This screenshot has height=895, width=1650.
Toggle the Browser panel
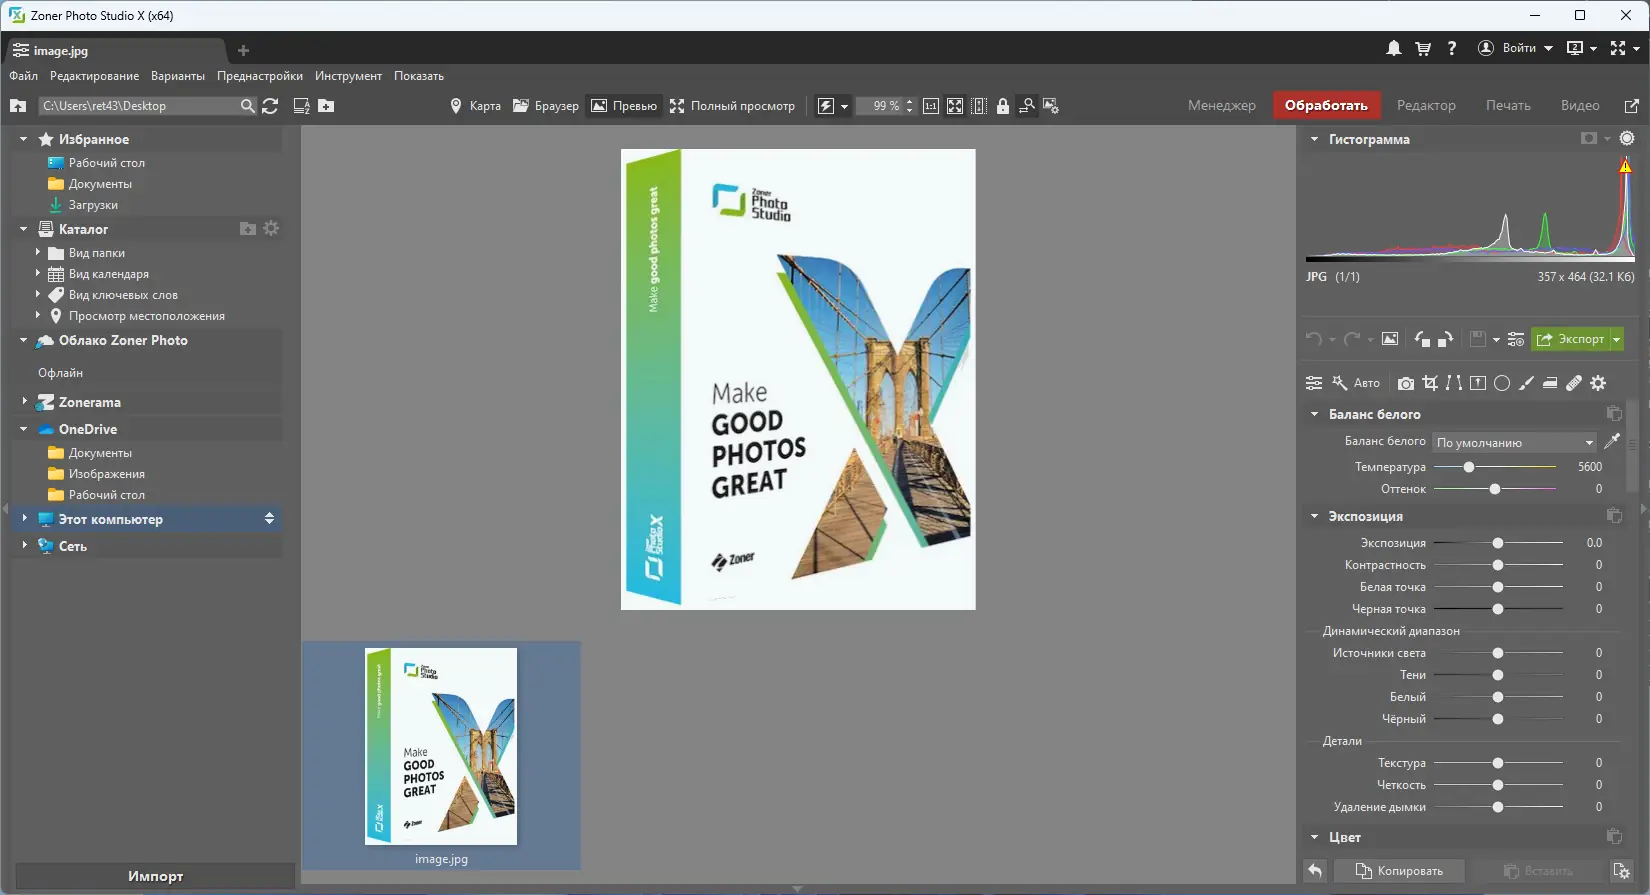click(x=546, y=106)
